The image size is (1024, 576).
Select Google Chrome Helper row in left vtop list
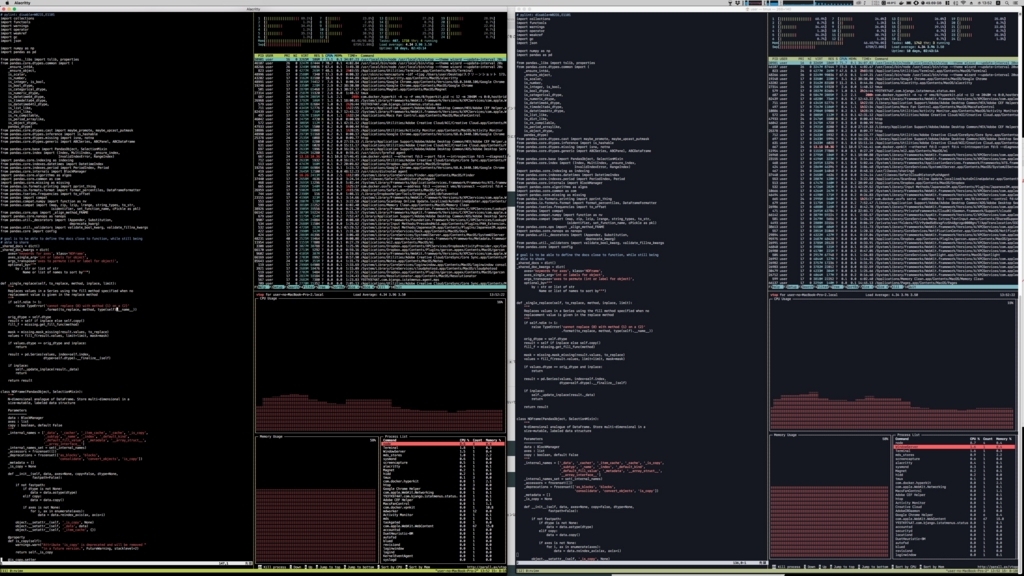(x=443, y=488)
